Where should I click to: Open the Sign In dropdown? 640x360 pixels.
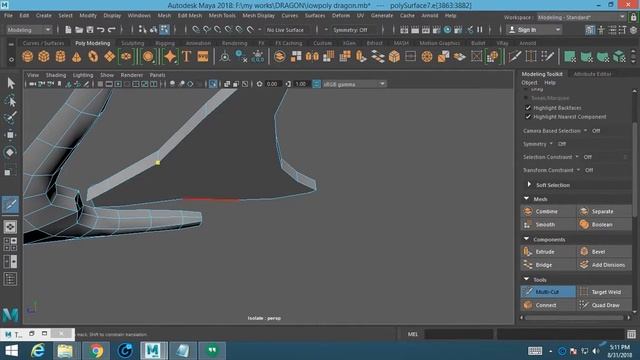(534, 30)
